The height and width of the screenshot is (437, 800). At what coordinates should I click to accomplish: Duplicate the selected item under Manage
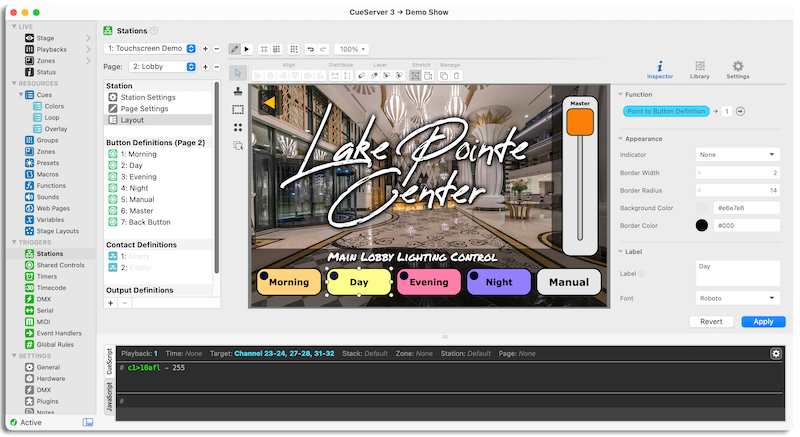[x=444, y=75]
